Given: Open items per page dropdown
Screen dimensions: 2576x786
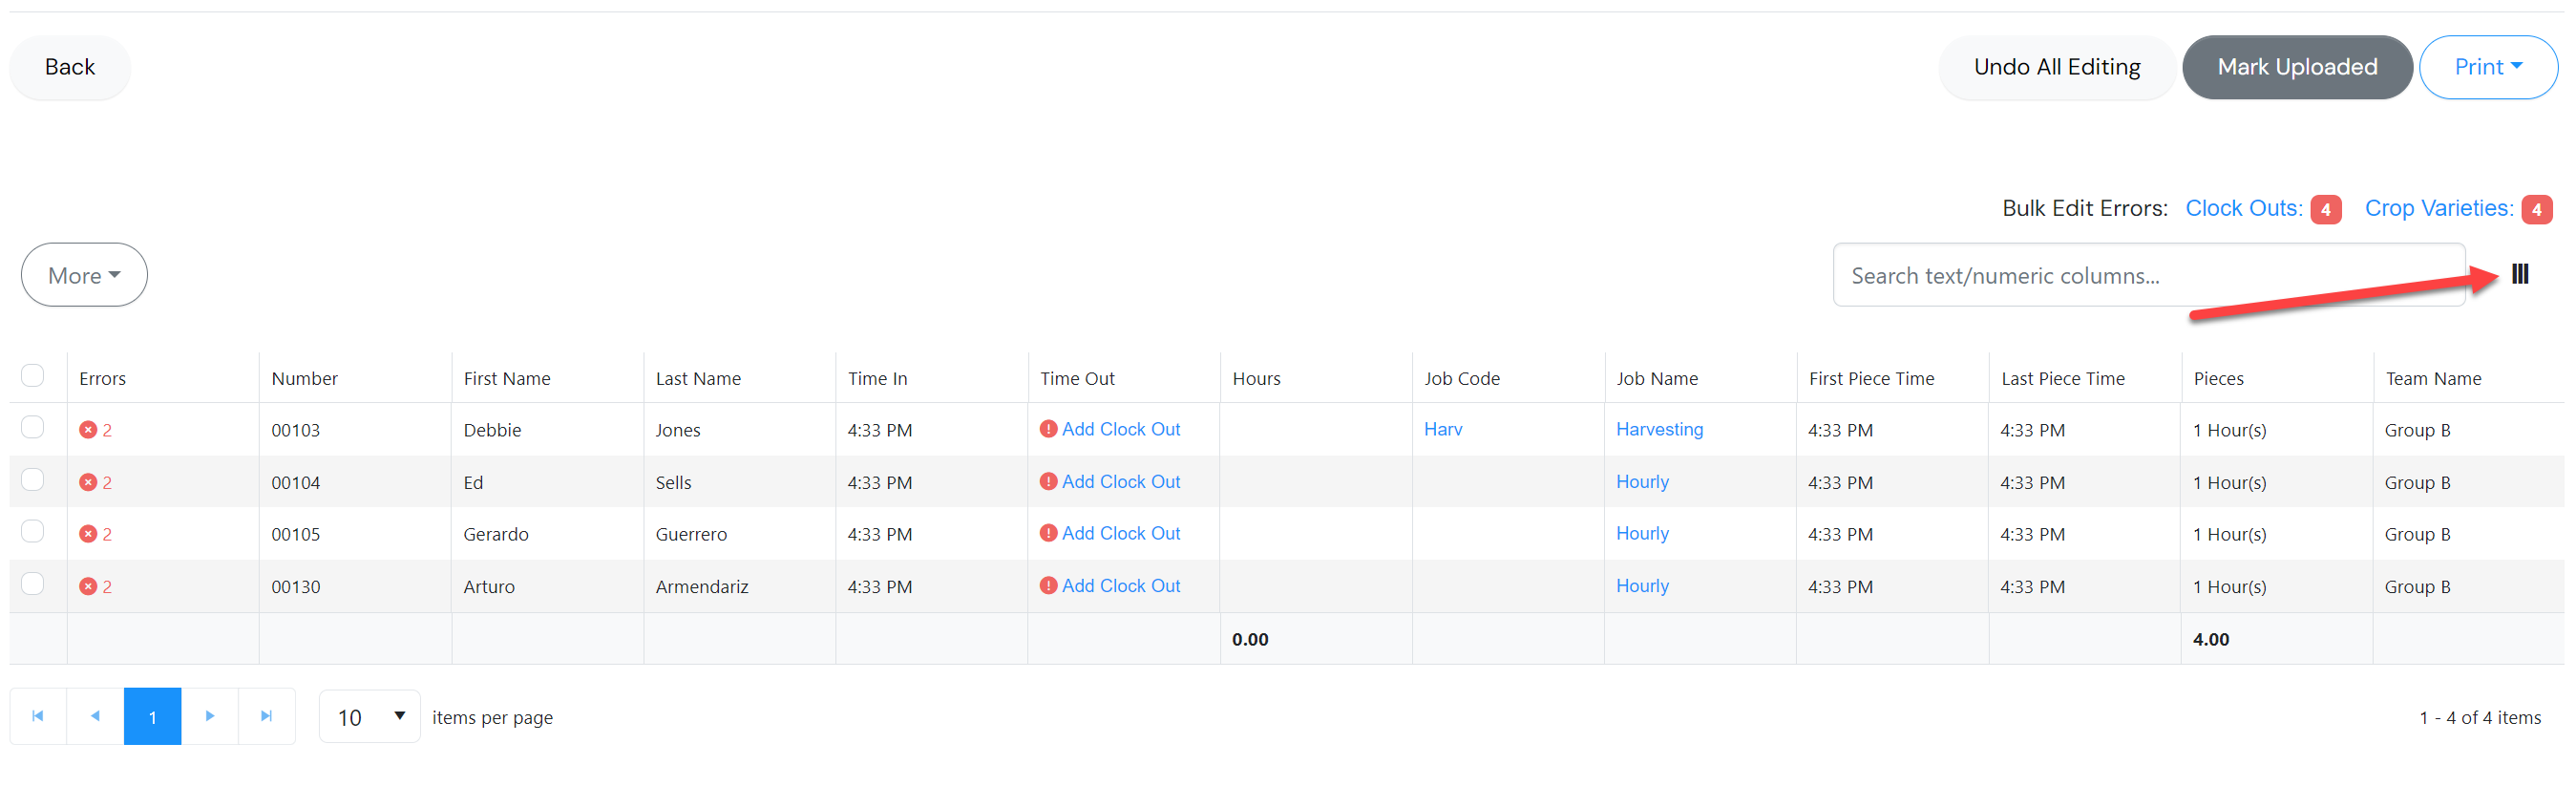Looking at the screenshot, I should 370,717.
